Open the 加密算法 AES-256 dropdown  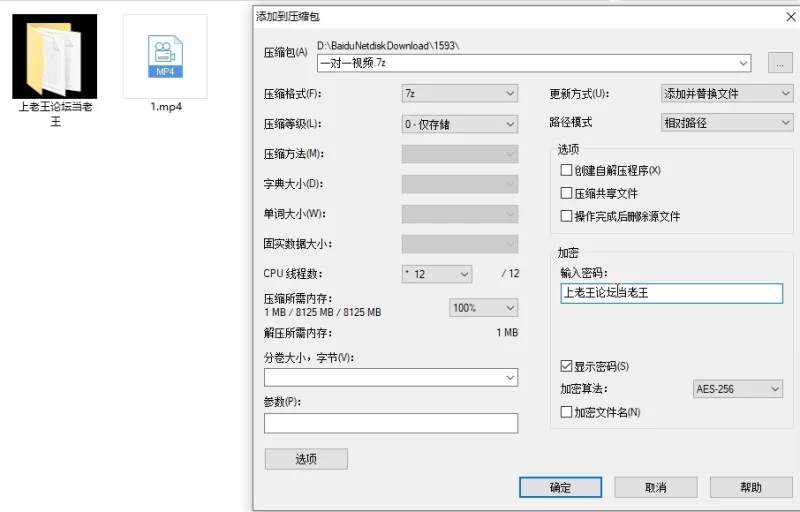click(737, 389)
